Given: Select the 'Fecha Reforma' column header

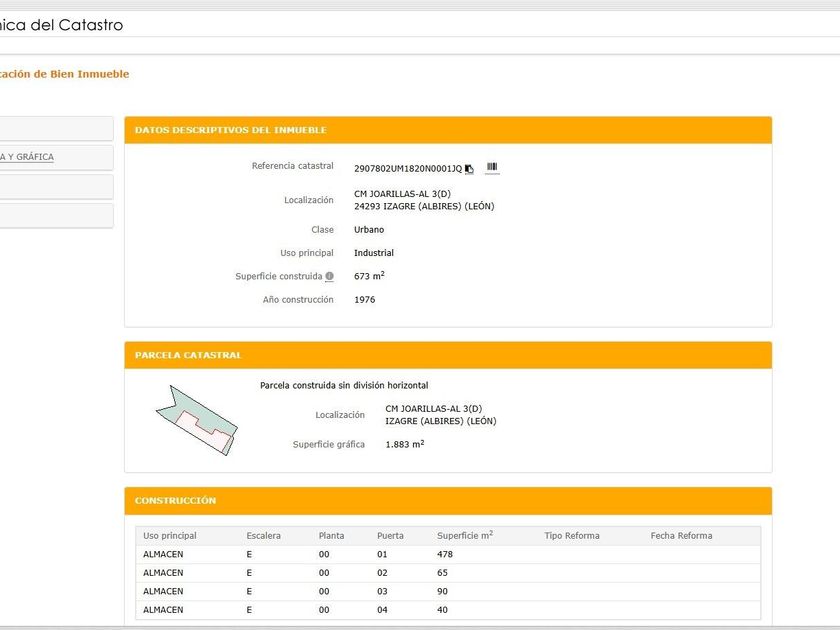Looking at the screenshot, I should pos(681,536).
